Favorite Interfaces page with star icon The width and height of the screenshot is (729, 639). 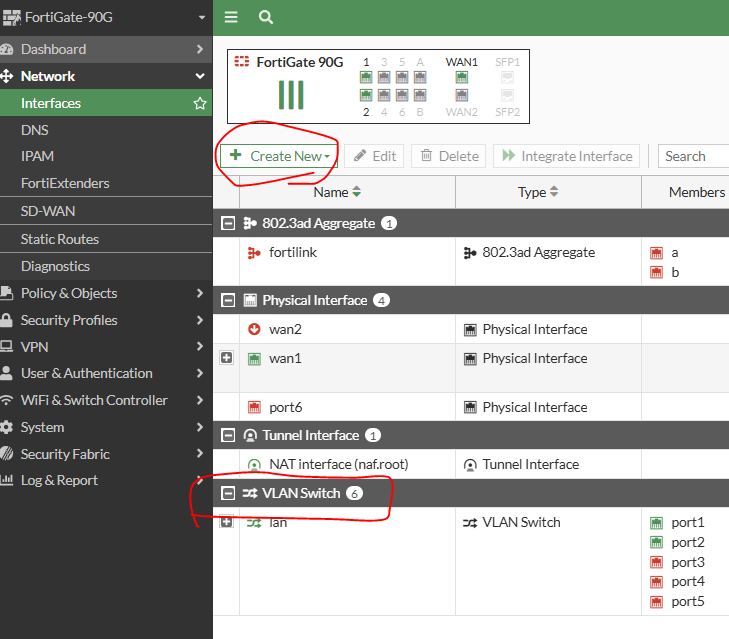coord(200,103)
